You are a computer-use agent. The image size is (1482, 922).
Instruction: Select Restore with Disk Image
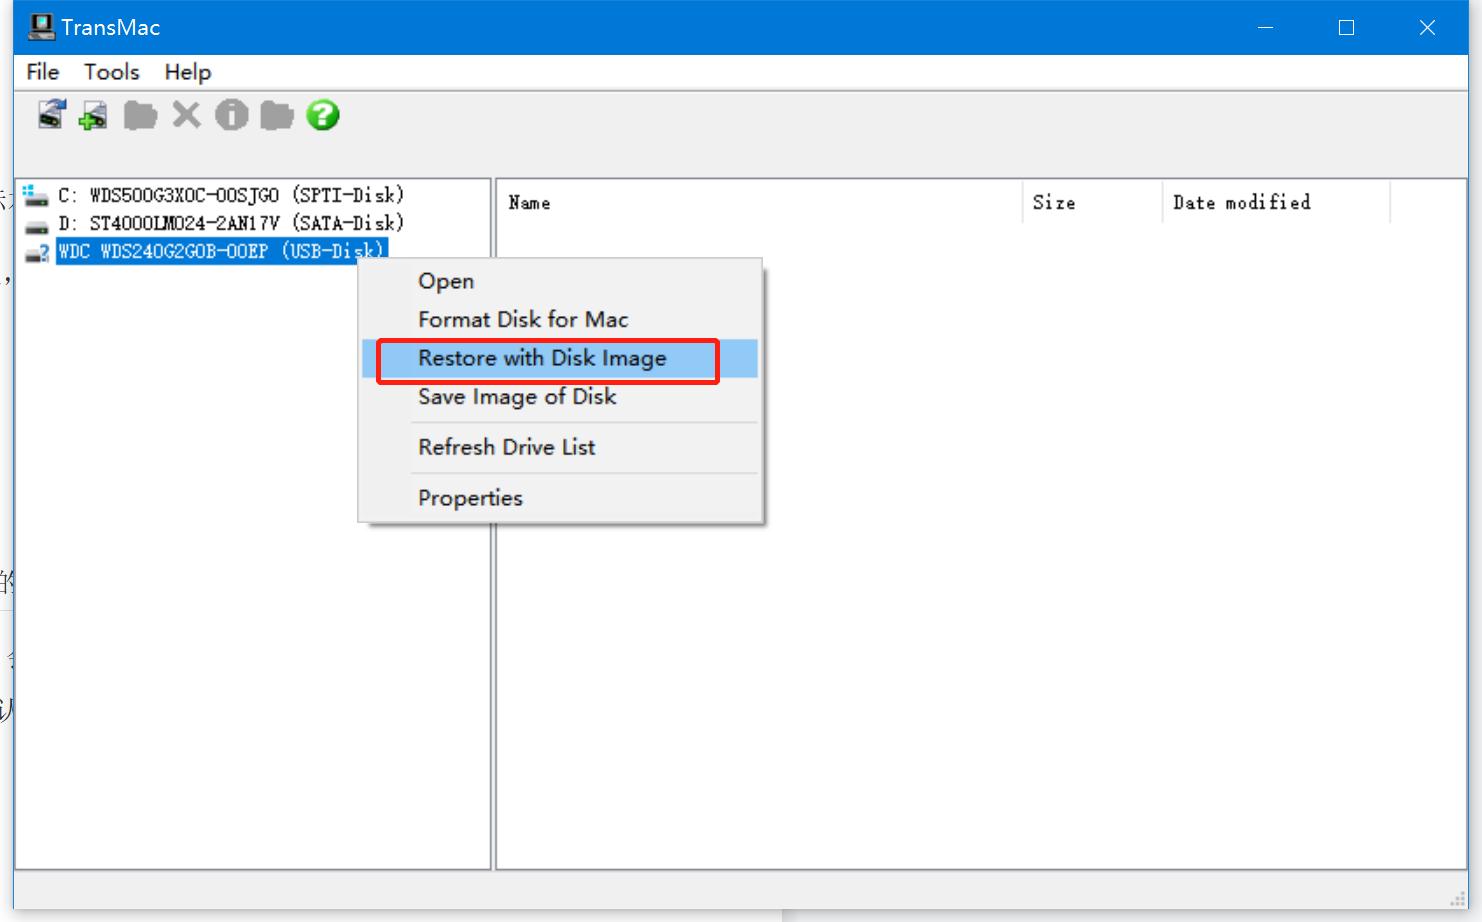click(542, 359)
